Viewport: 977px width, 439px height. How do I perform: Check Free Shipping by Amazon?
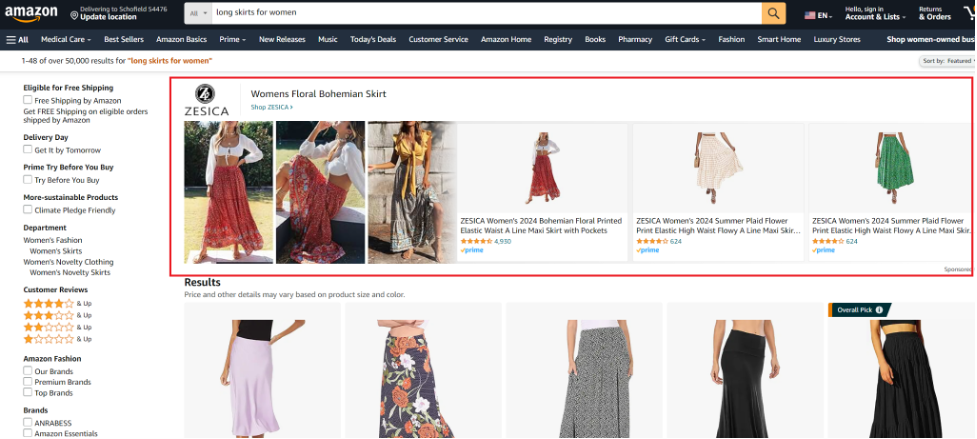coord(27,100)
